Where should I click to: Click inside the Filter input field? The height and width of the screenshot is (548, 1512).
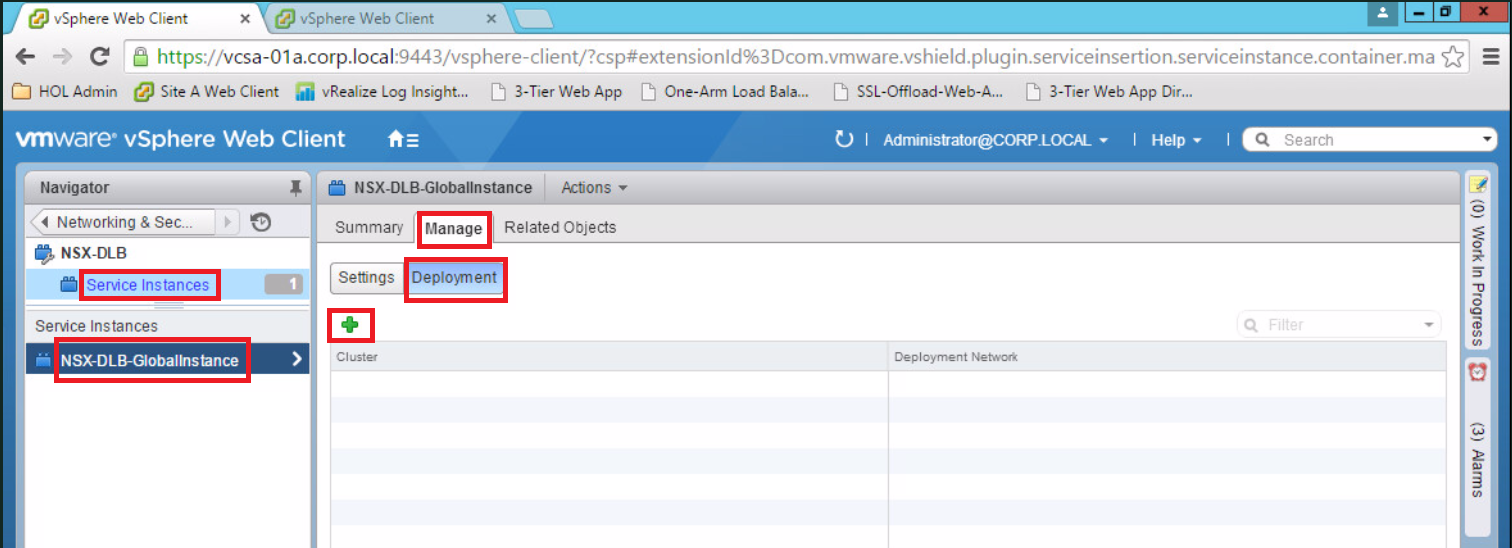coord(1342,325)
